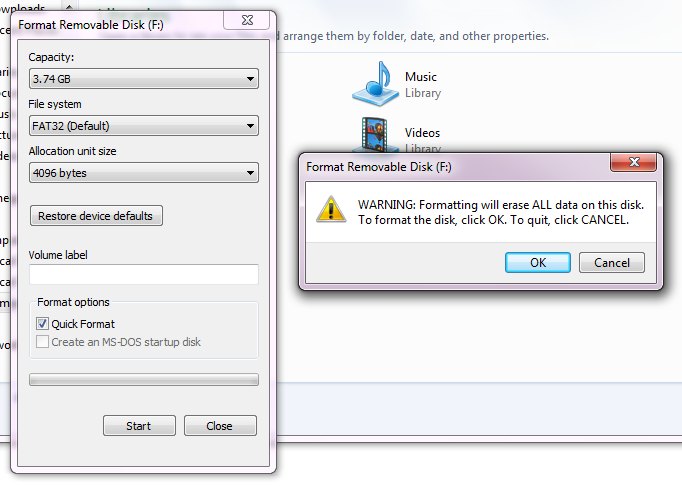Image resolution: width=682 pixels, height=486 pixels.
Task: Open the Allocation unit size dropdown
Action: [143, 173]
